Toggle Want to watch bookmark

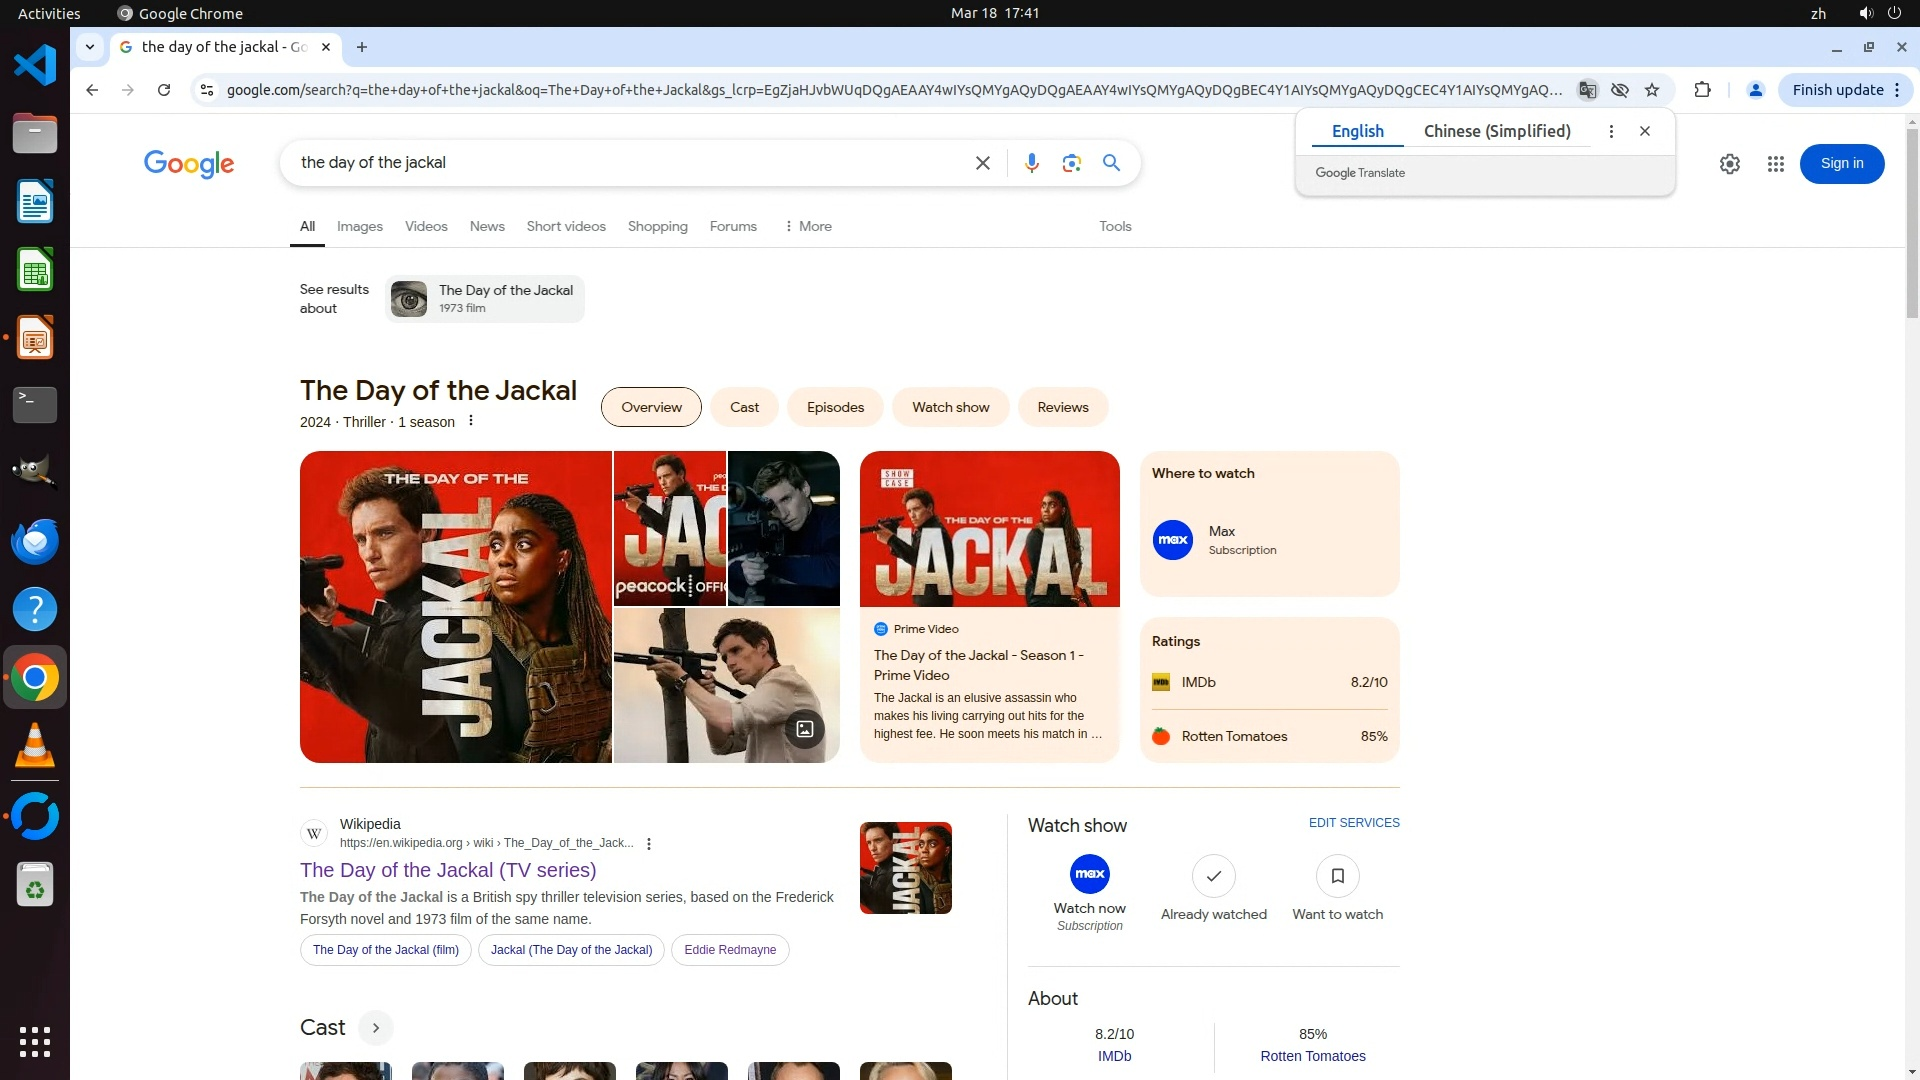[x=1337, y=877]
